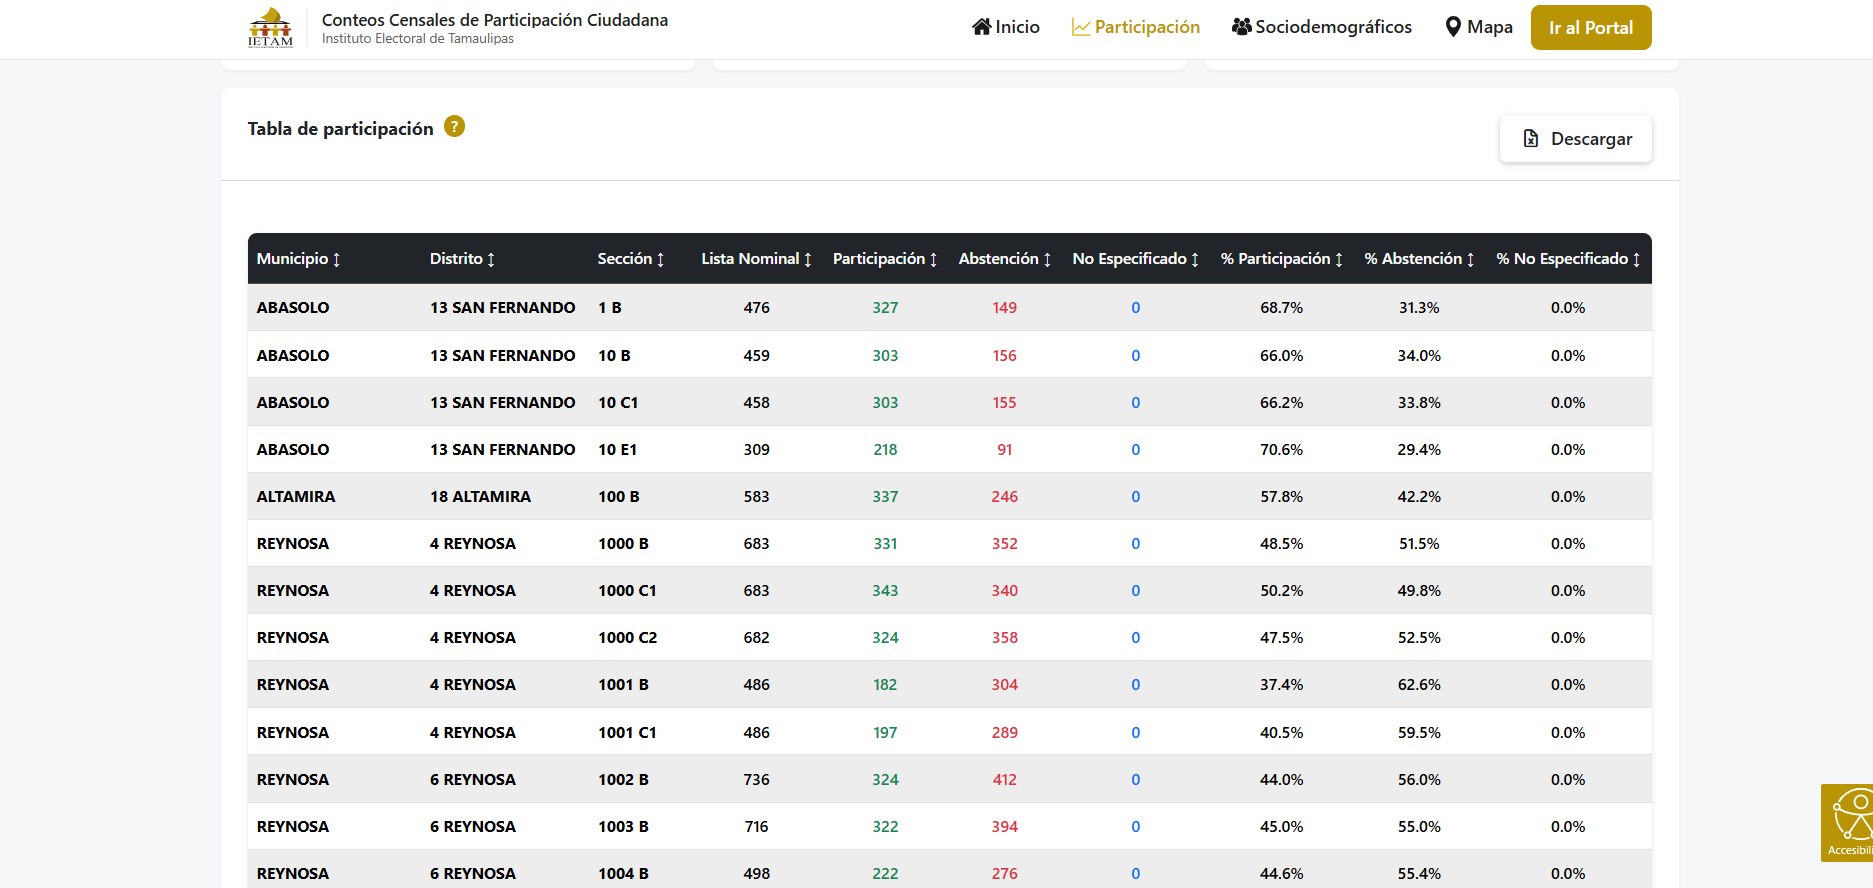Sort by Abstención column arrow icon
This screenshot has width=1873, height=888.
pos(1047,260)
